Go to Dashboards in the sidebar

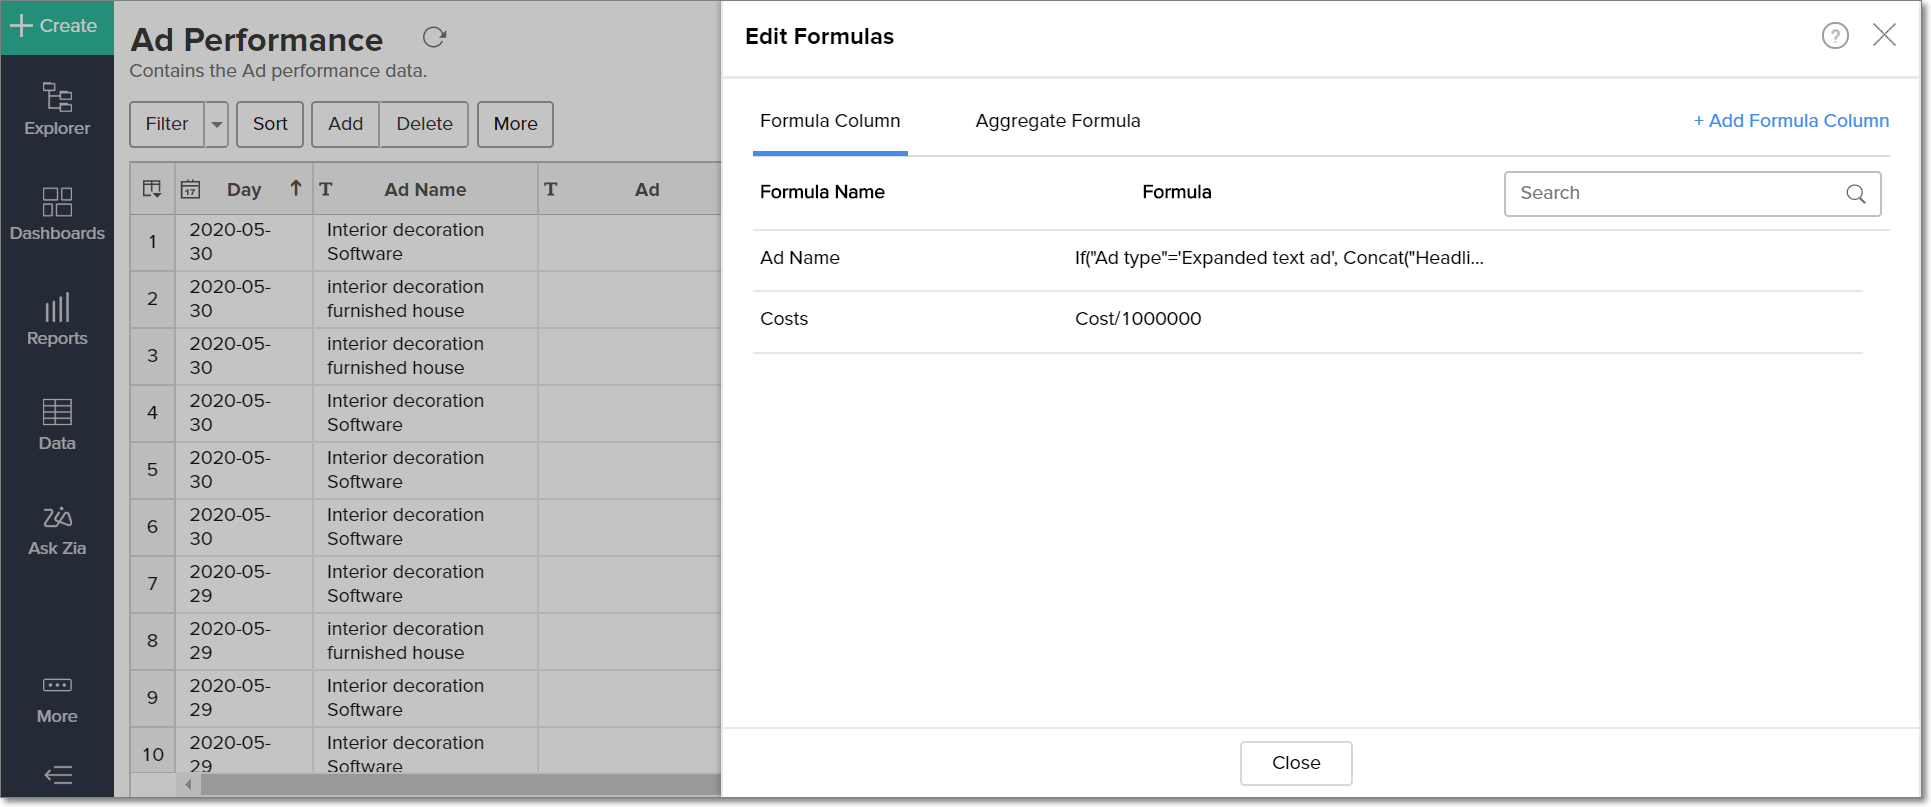pyautogui.click(x=57, y=214)
